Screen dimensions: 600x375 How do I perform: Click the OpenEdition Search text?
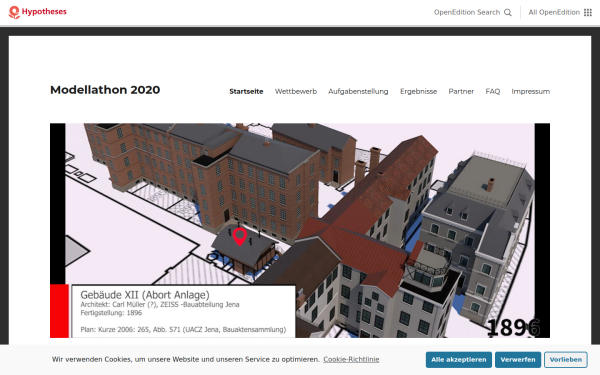pyautogui.click(x=467, y=12)
